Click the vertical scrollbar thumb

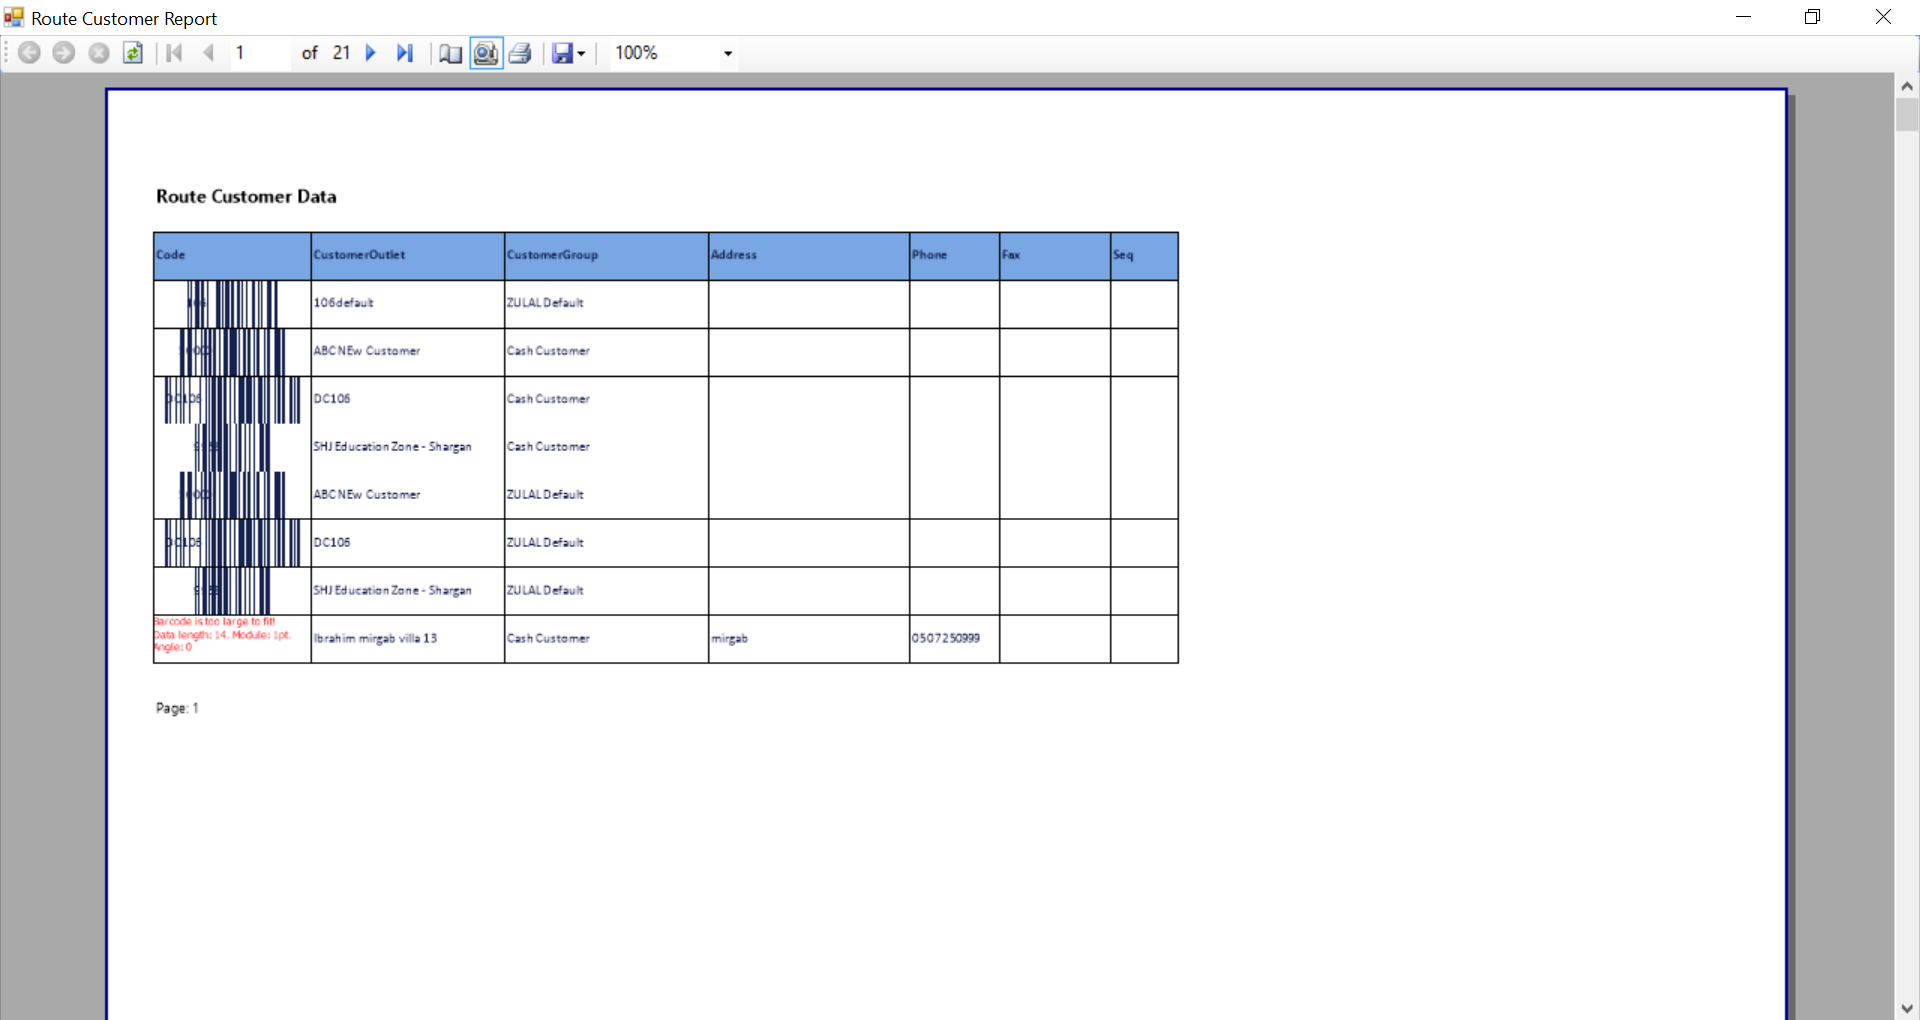(x=1907, y=115)
